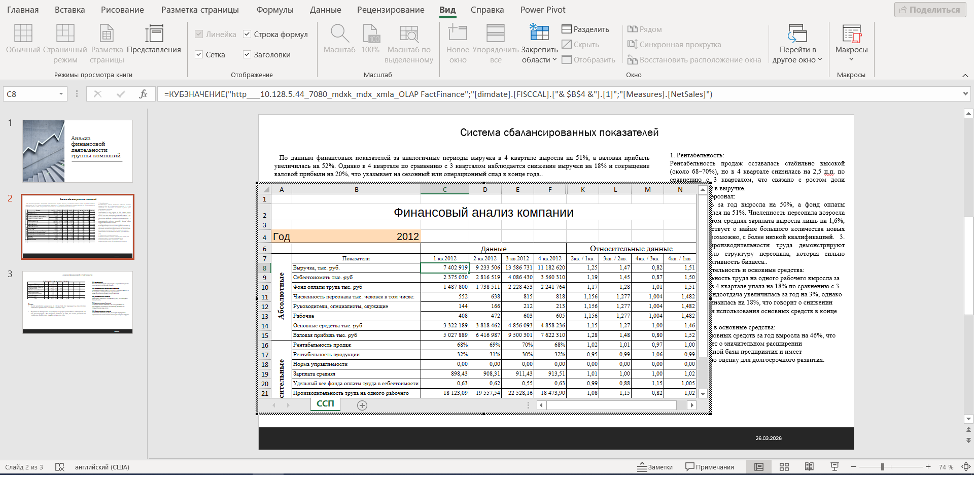This screenshot has width=974, height=477.
Task: Set zoom to 100% icon
Action: 370,34
